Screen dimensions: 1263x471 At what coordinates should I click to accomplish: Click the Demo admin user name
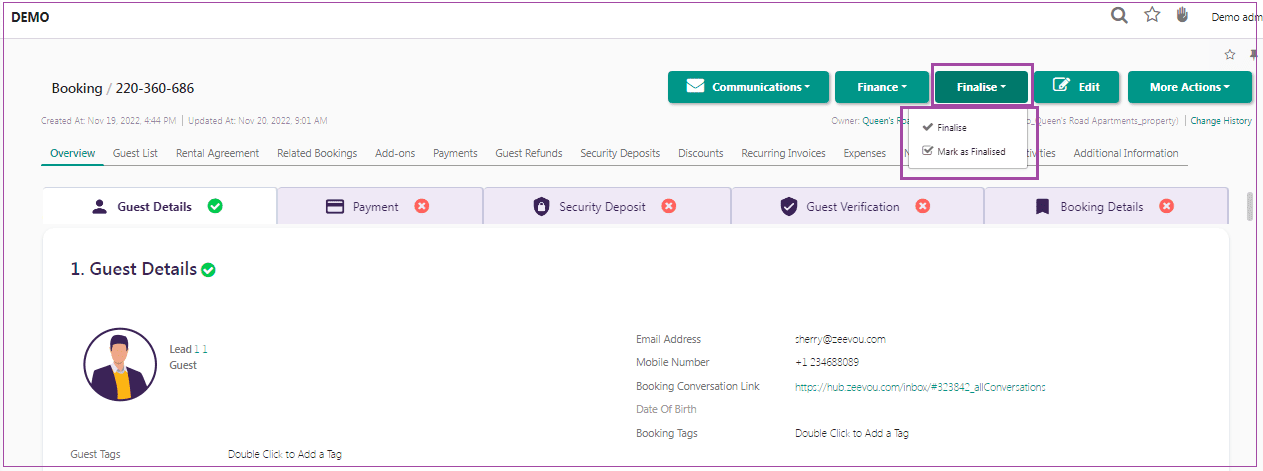coord(1236,17)
